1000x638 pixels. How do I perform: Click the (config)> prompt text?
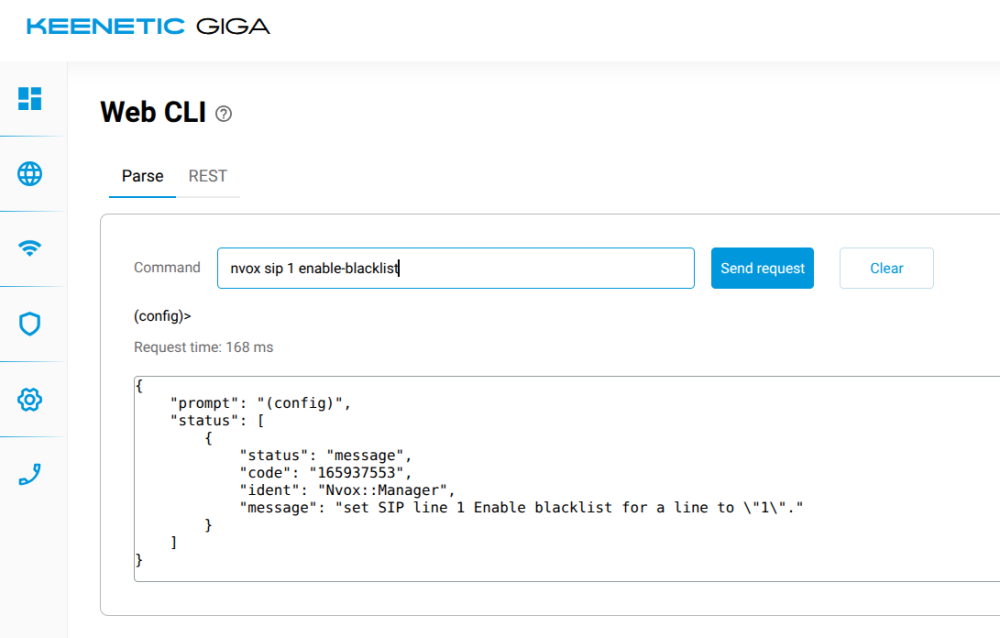pos(162,316)
